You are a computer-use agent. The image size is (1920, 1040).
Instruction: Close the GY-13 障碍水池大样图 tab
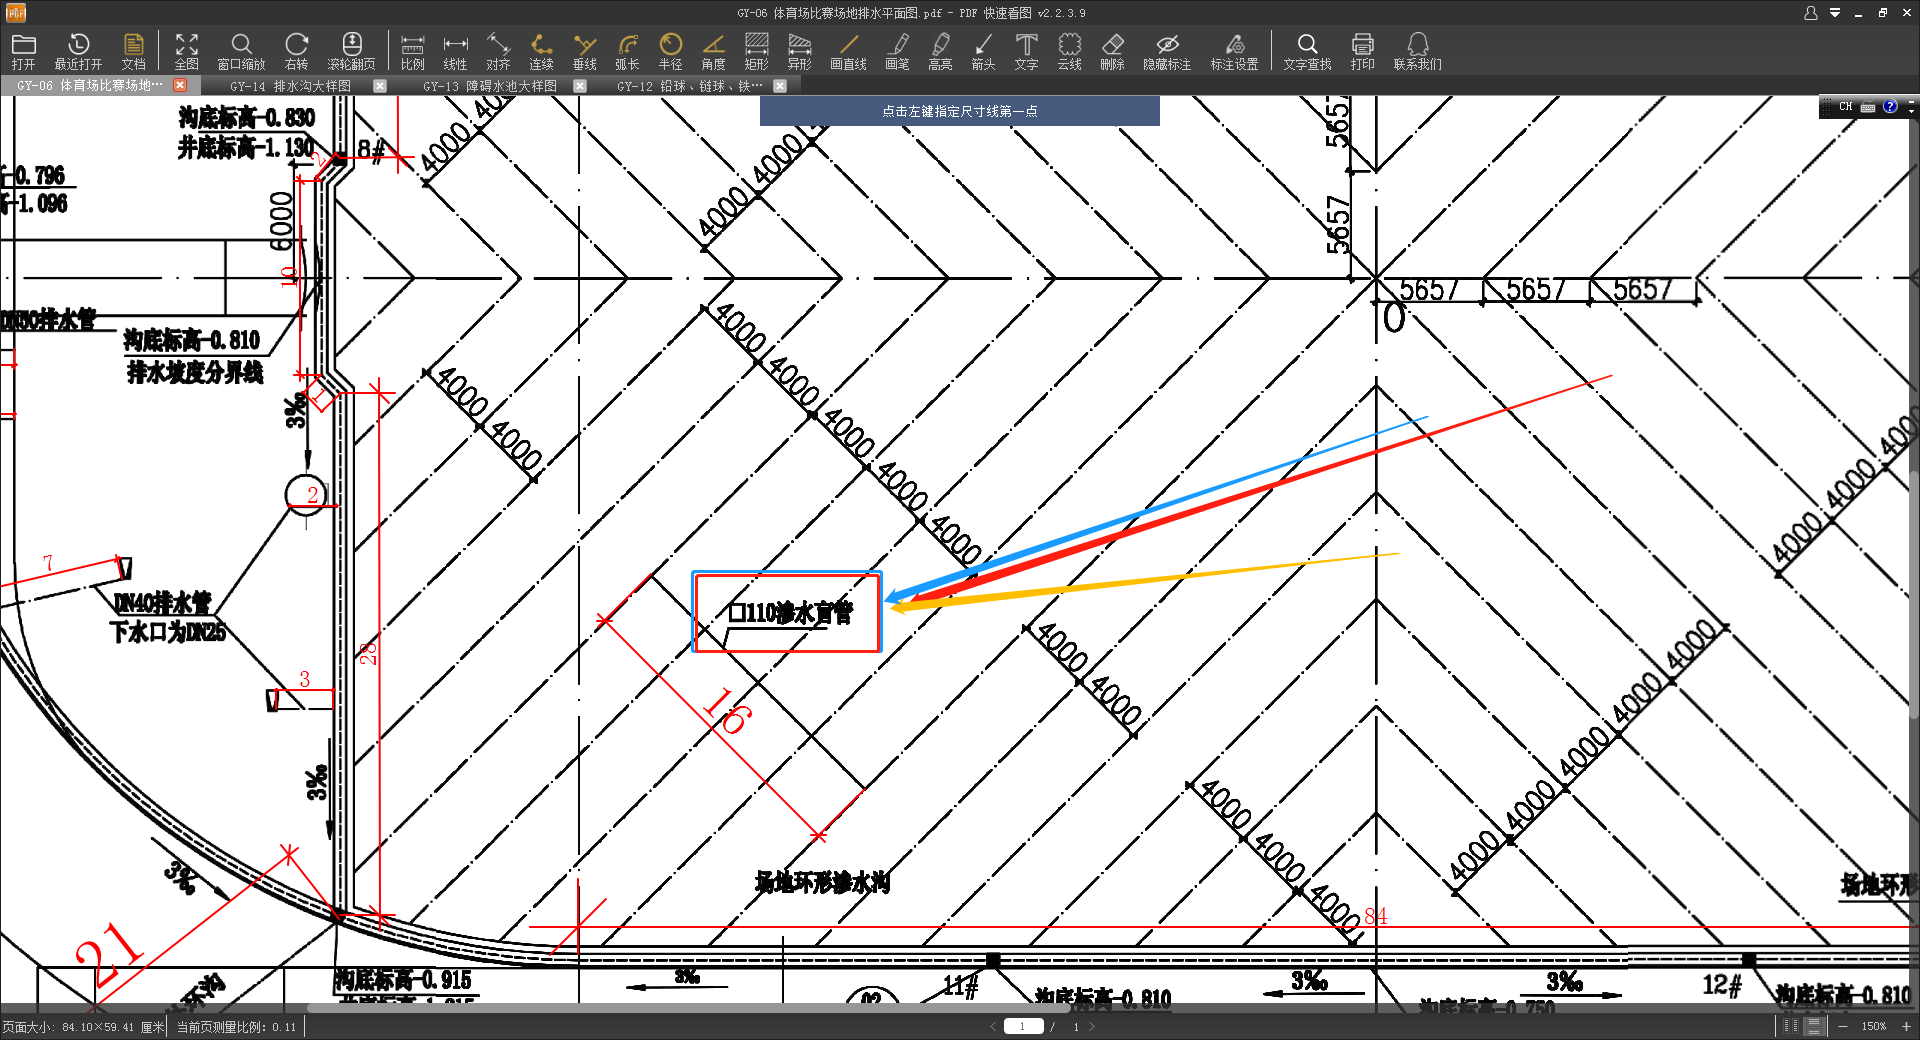(x=580, y=86)
